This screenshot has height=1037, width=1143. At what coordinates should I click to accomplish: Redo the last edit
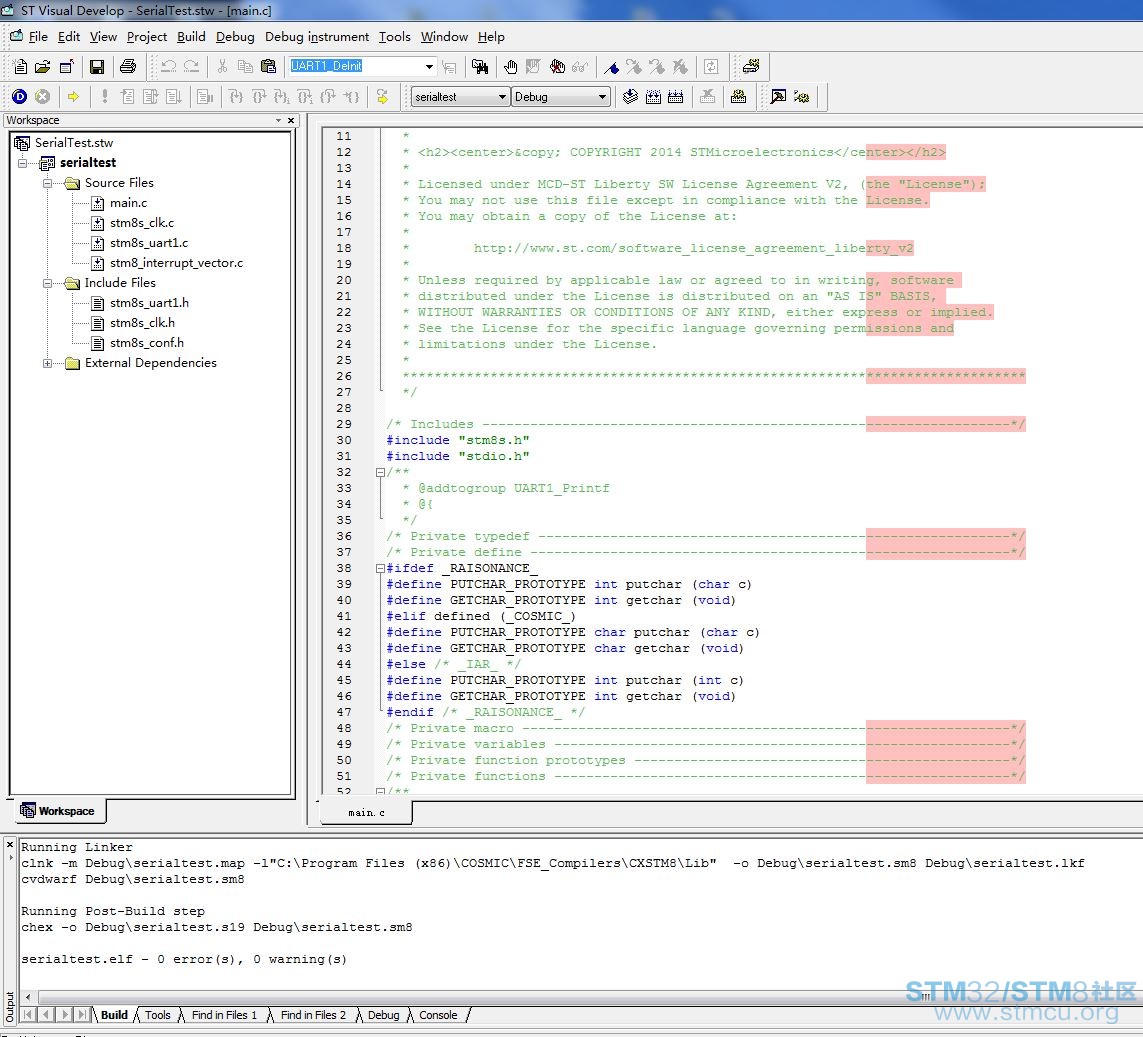tap(191, 67)
